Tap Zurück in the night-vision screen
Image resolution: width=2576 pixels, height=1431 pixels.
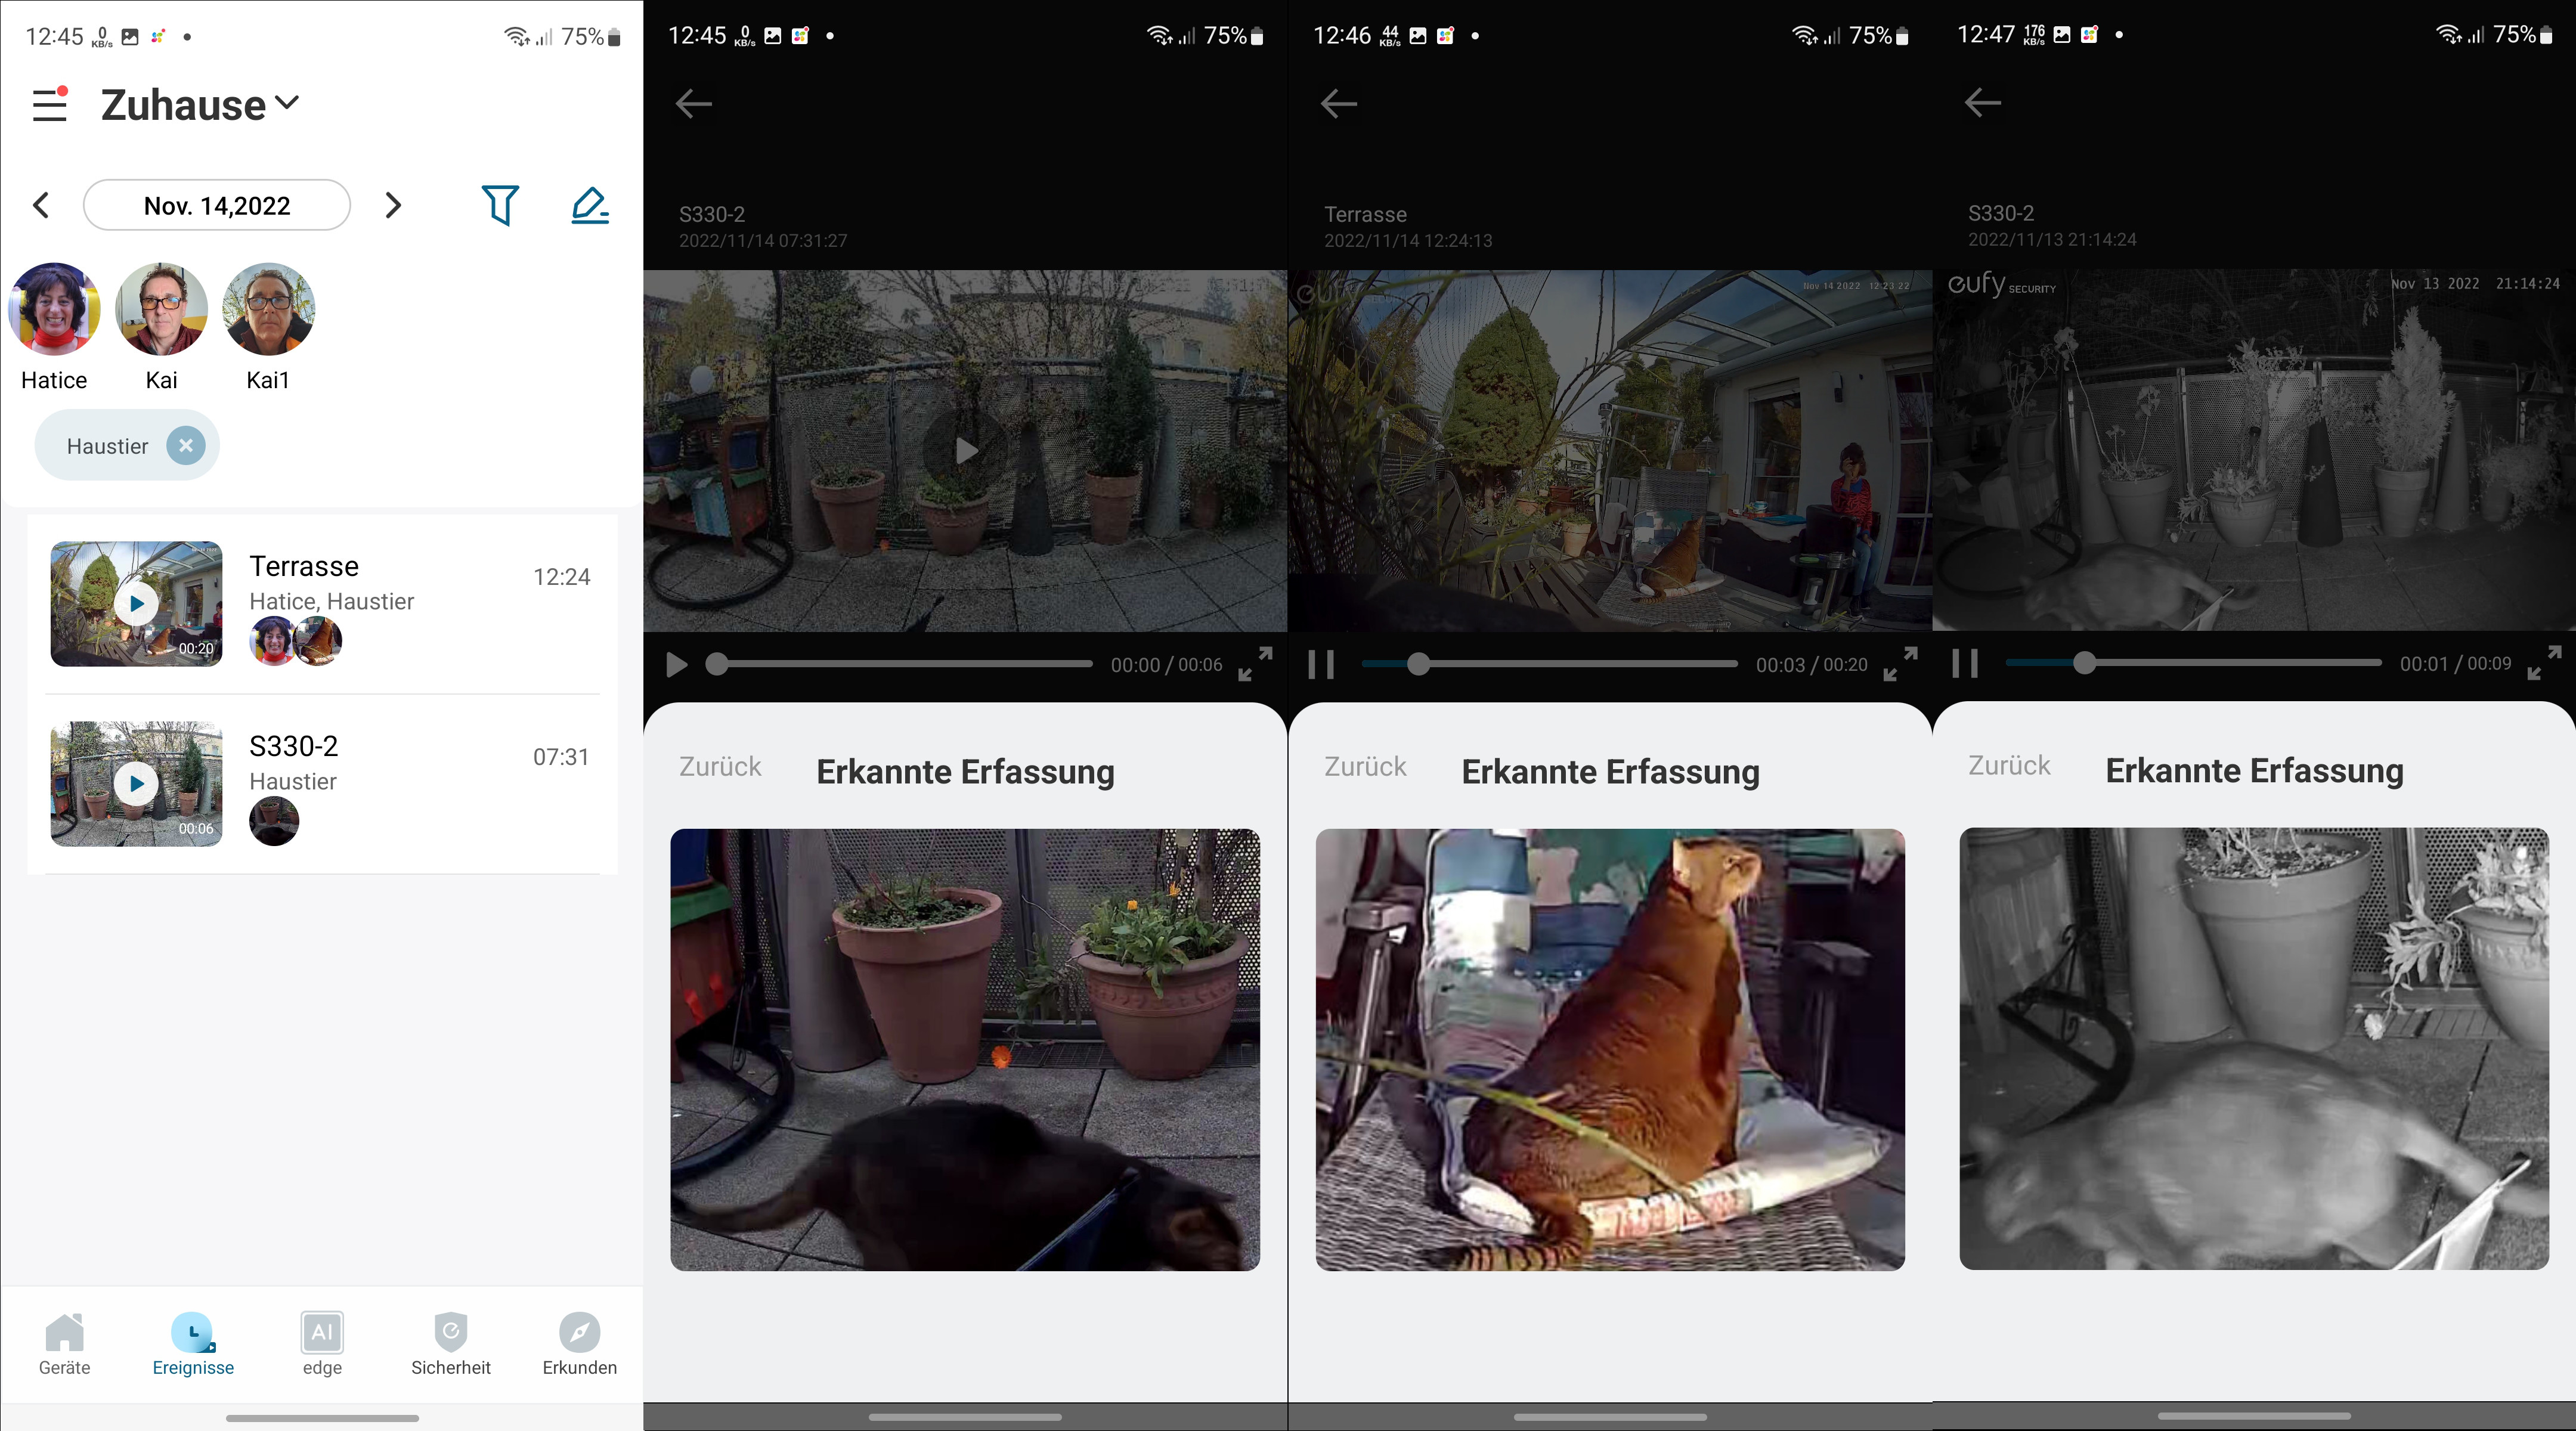2009,766
